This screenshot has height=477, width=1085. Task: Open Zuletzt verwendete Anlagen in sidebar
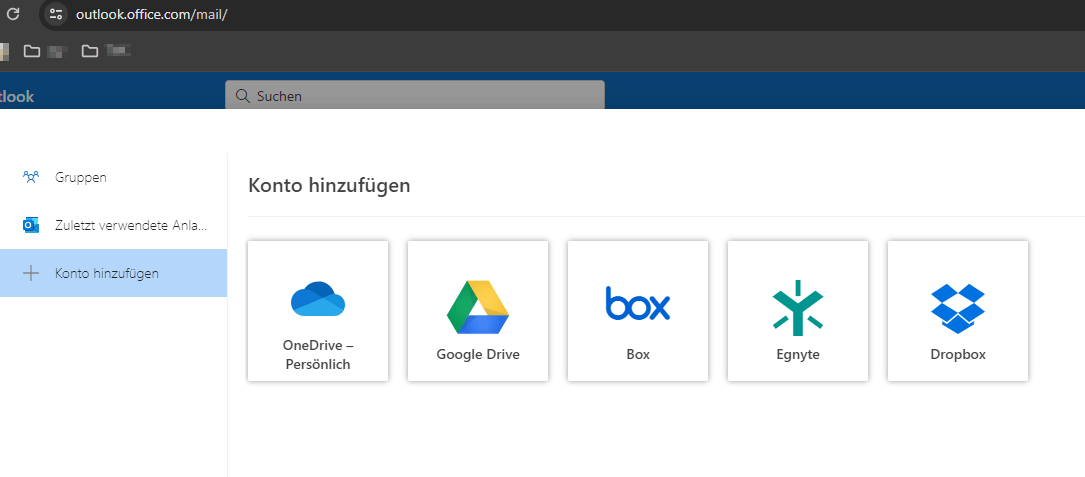click(x=113, y=225)
